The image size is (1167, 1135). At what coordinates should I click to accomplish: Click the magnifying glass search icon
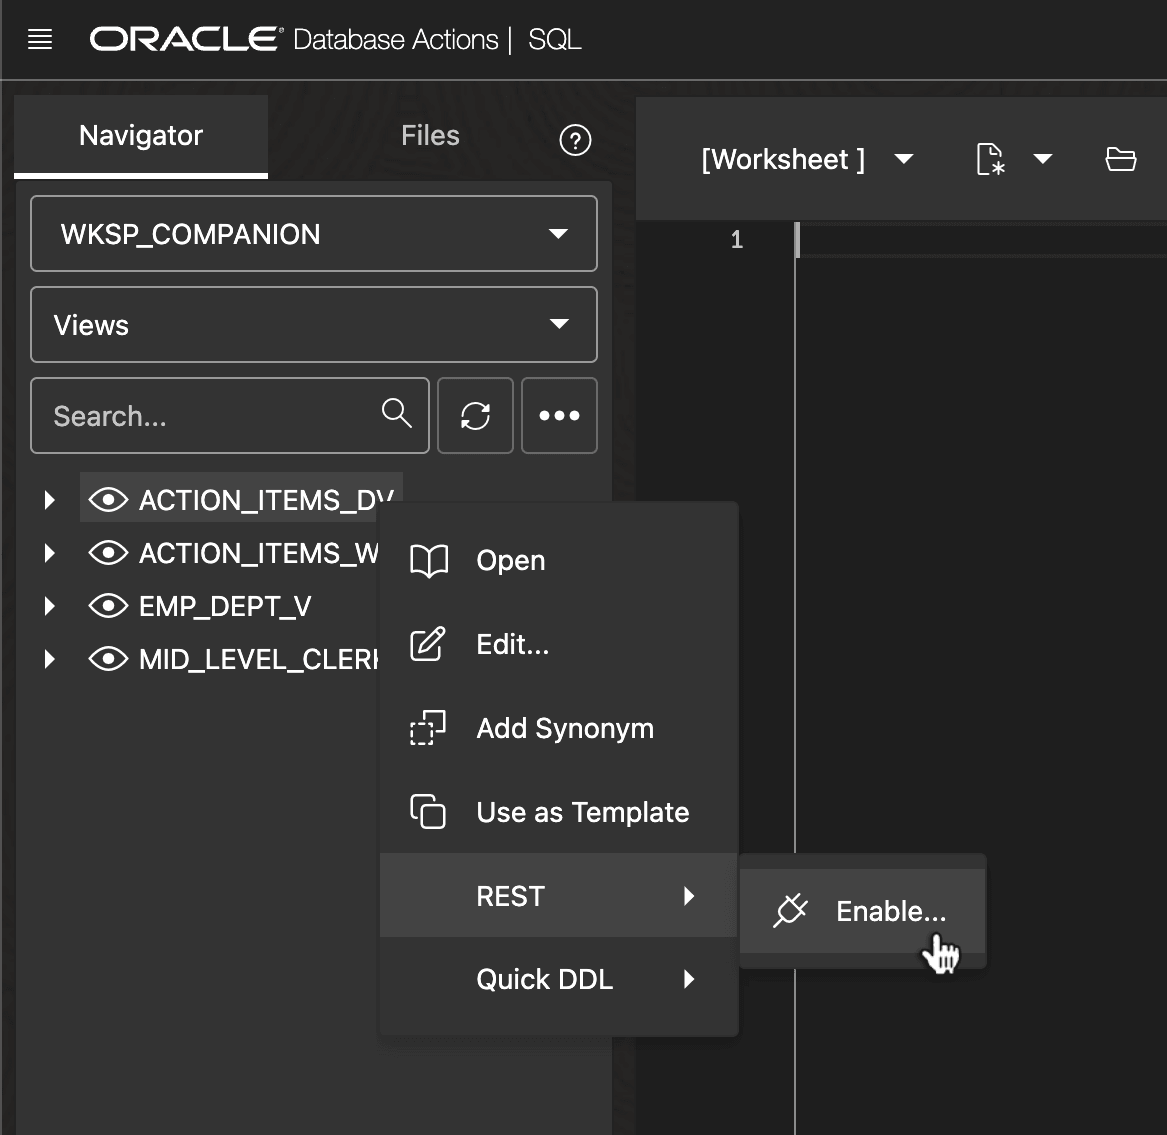(x=396, y=413)
